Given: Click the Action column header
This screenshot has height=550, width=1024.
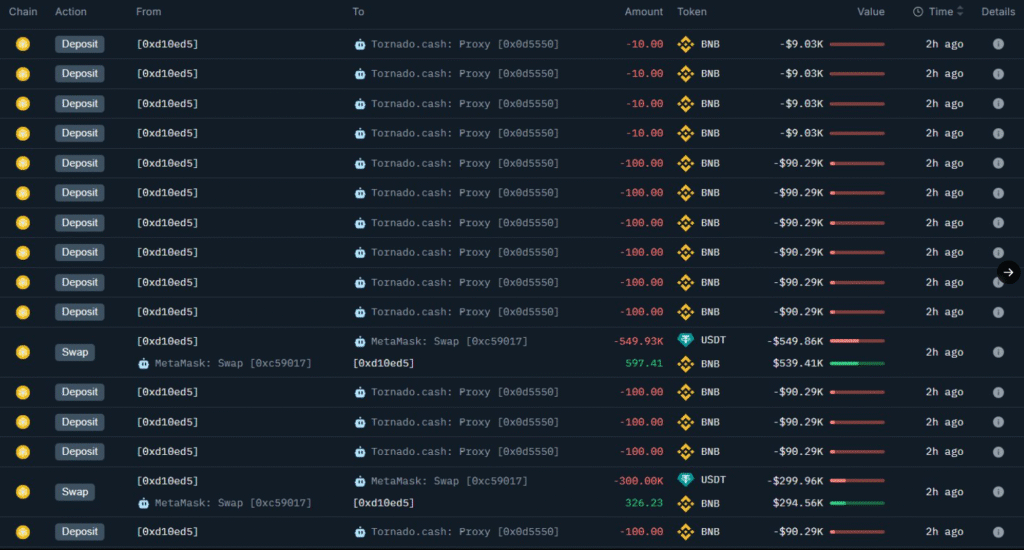Looking at the screenshot, I should (x=71, y=12).
